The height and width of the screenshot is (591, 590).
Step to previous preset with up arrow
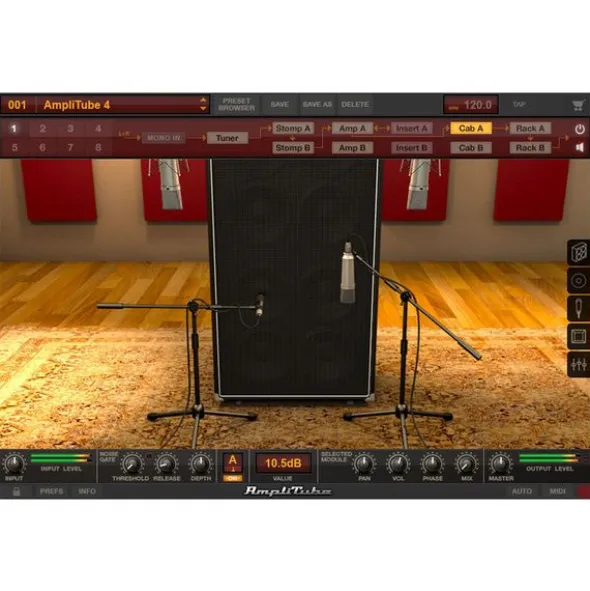click(203, 100)
